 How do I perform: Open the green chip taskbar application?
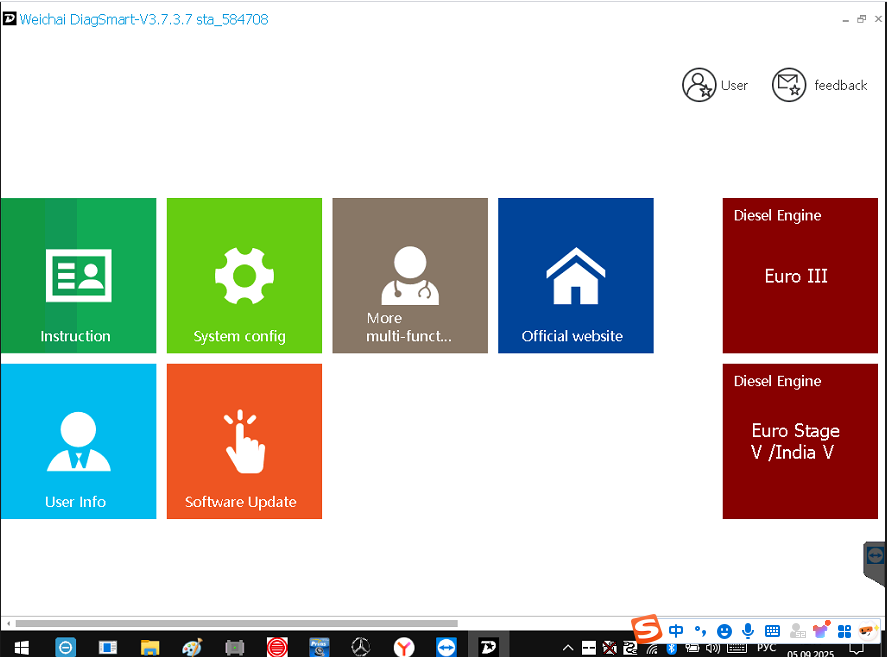[235, 647]
